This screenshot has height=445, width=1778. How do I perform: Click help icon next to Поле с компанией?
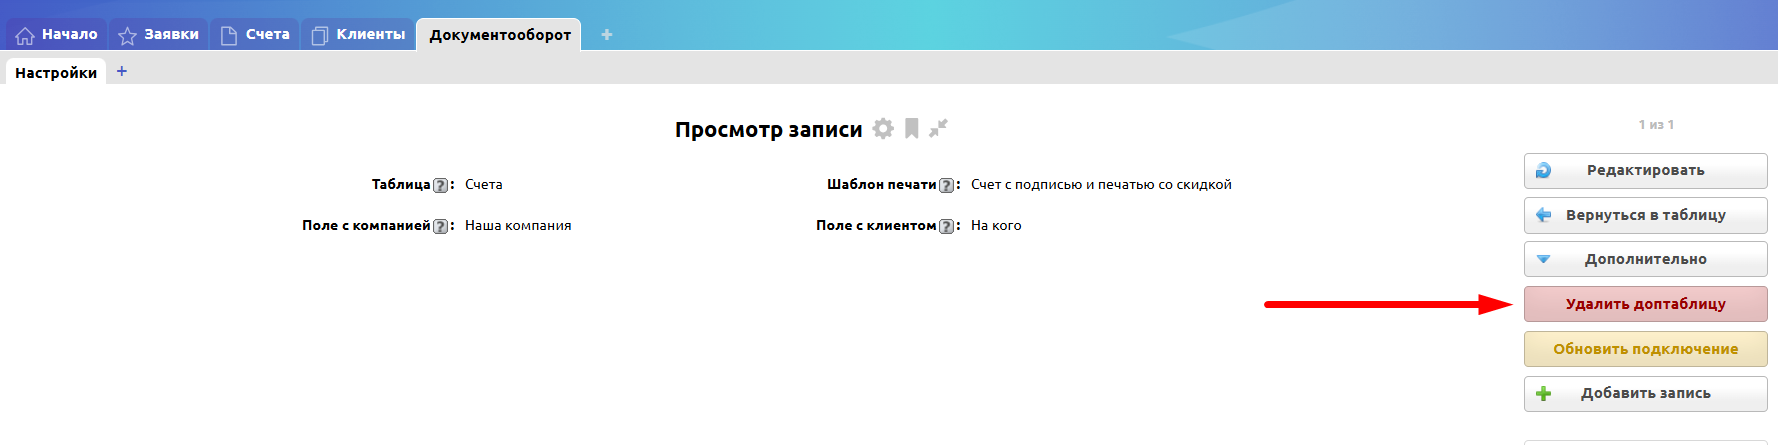pos(440,226)
